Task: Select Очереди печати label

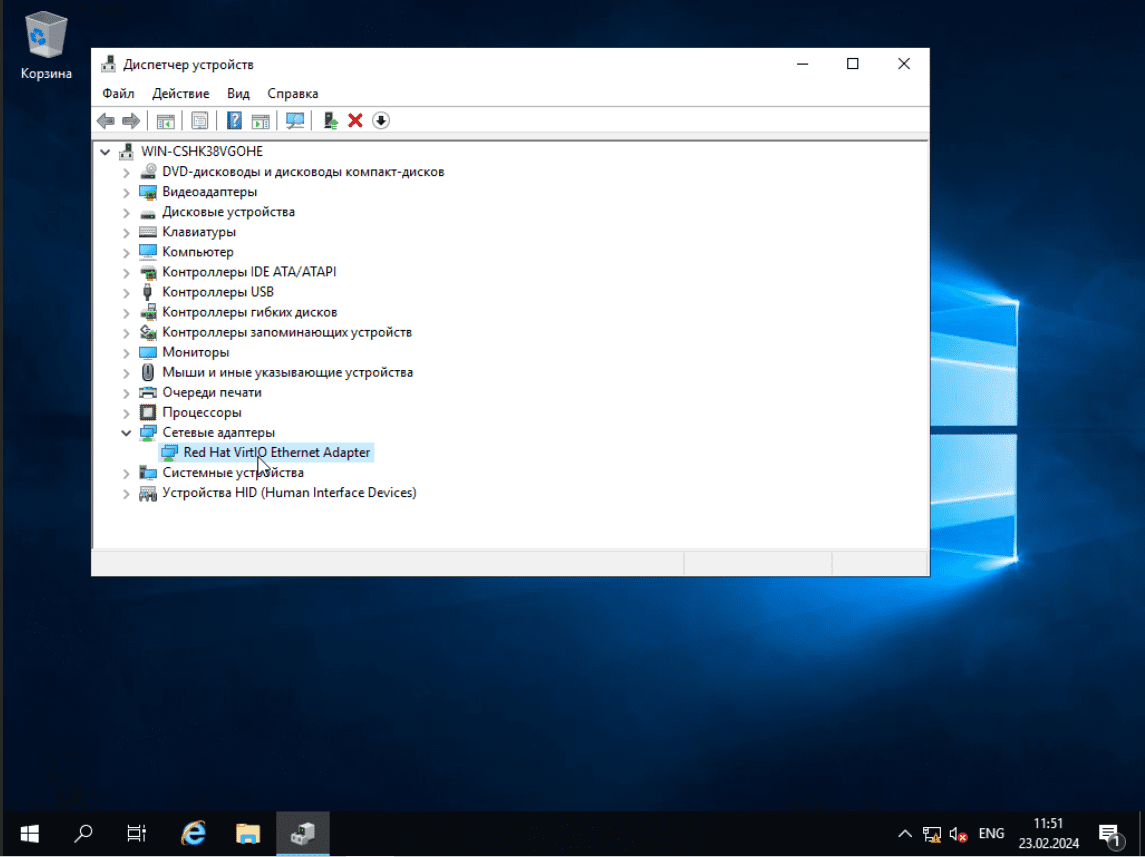Action: click(x=212, y=392)
